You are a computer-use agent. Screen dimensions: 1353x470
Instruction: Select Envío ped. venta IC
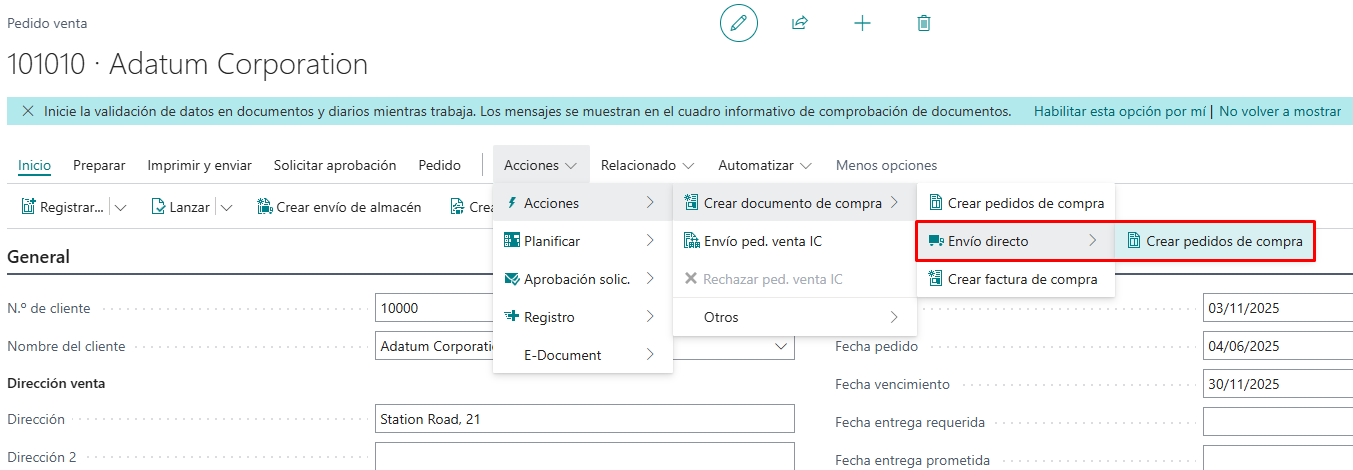pyautogui.click(x=794, y=241)
